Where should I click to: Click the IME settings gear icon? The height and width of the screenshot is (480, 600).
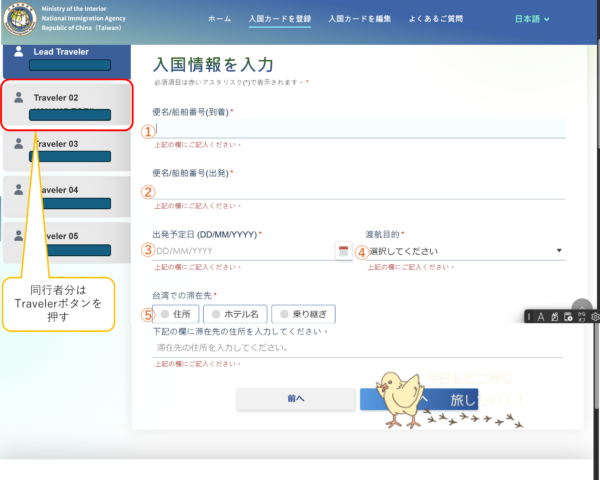click(594, 317)
